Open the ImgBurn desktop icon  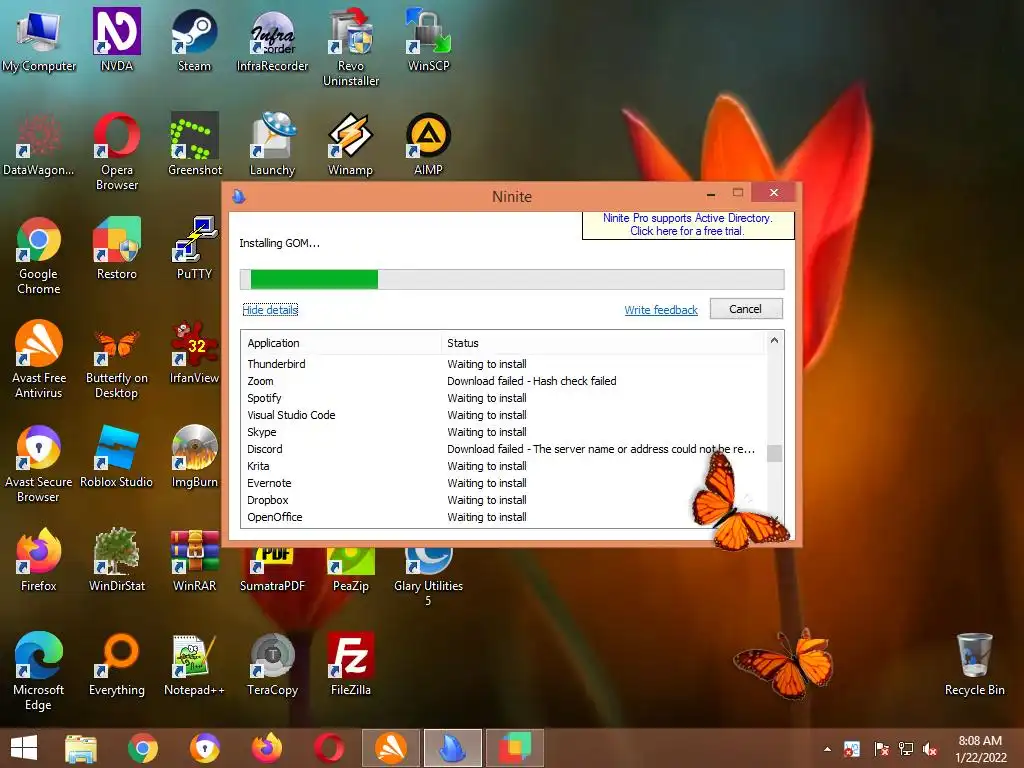[x=194, y=456]
